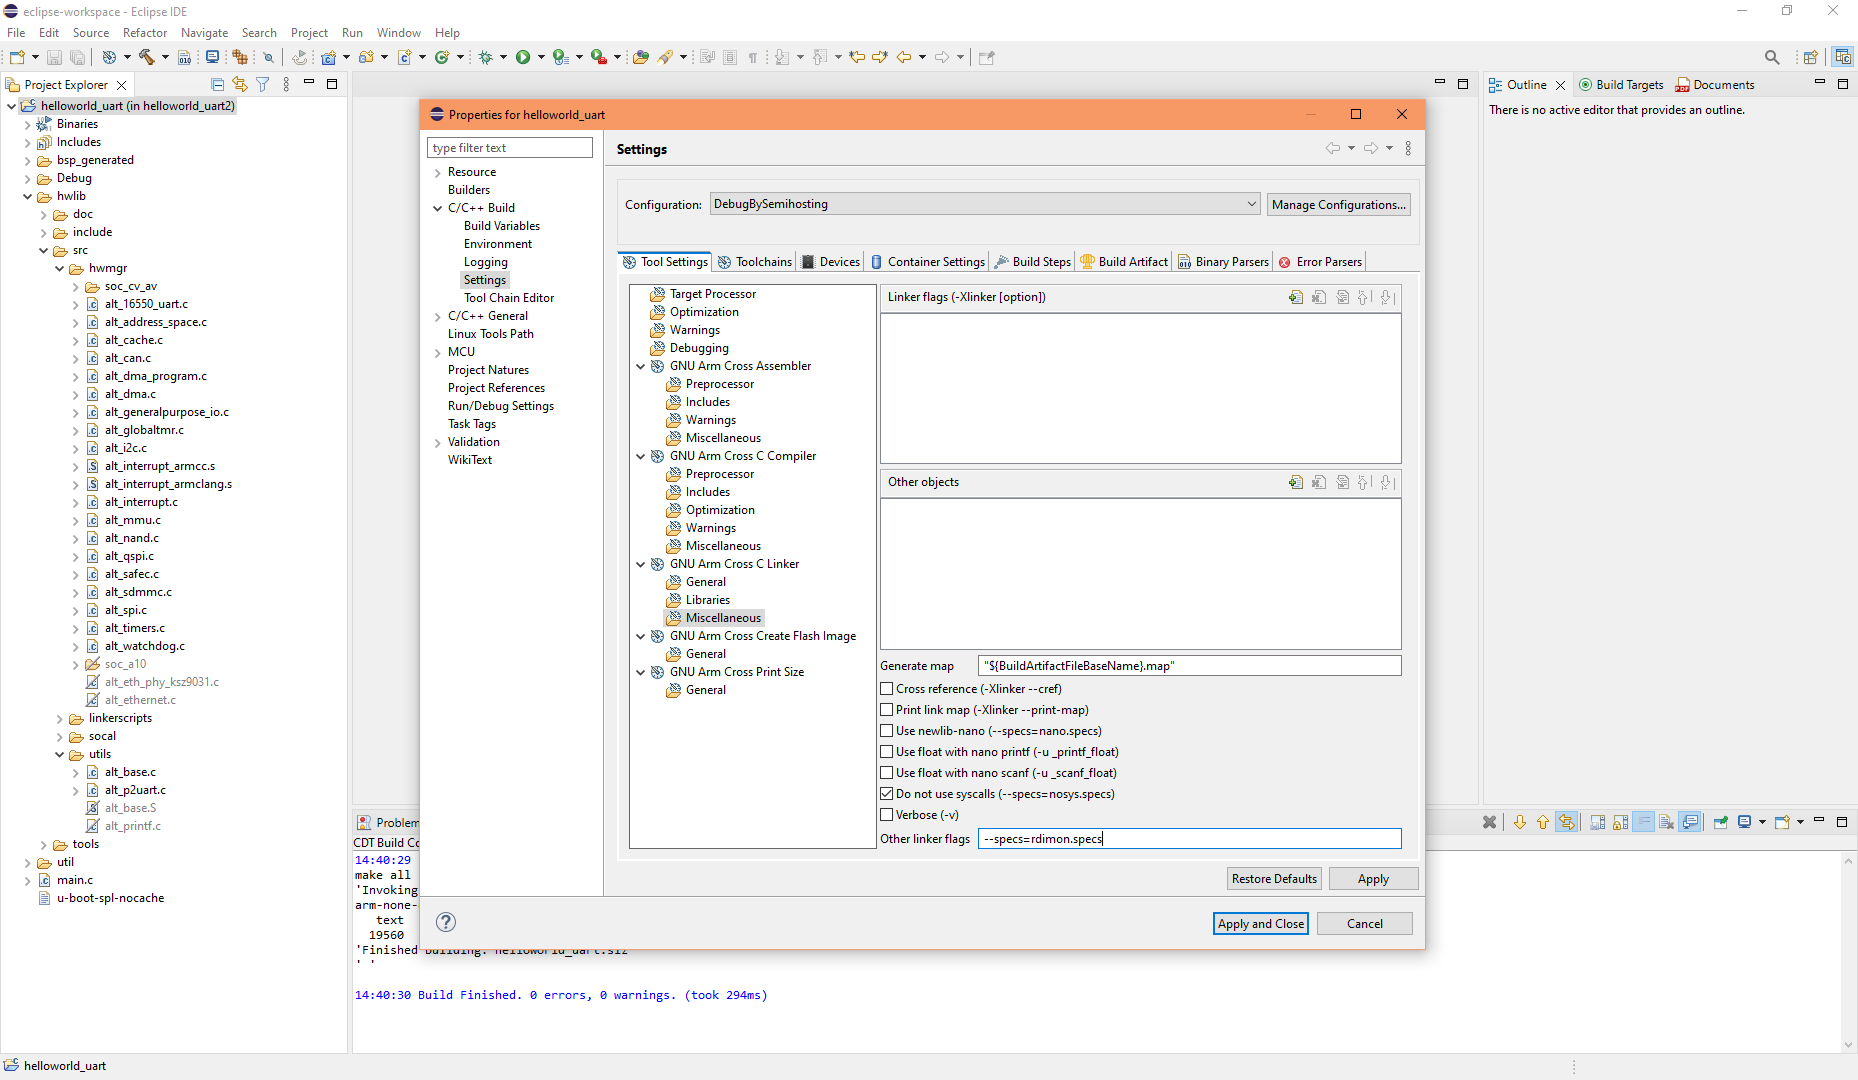Expand the MCU section in settings tree
The height and width of the screenshot is (1080, 1858).
coord(437,351)
